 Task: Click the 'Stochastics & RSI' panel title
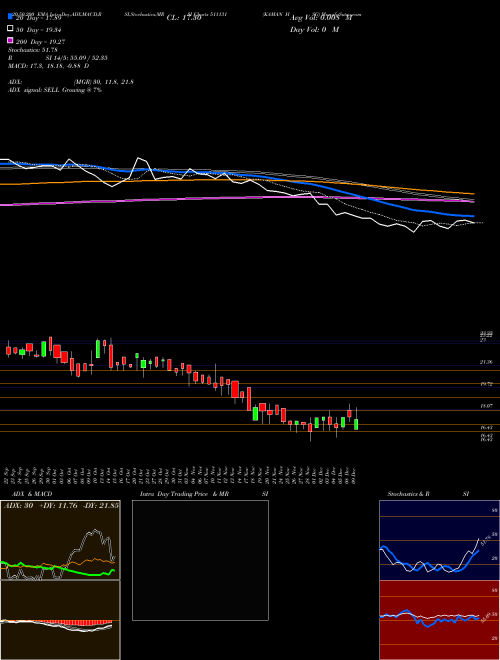[428, 494]
